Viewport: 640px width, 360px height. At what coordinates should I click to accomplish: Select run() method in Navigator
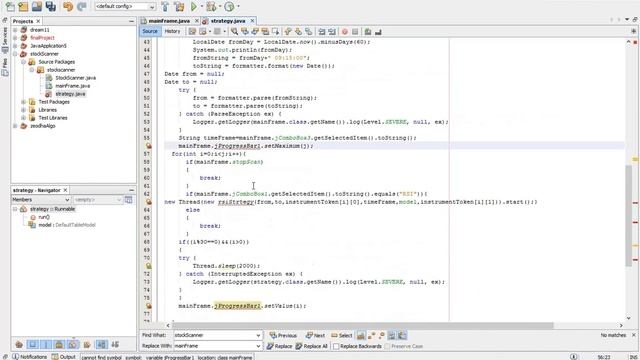pos(44,217)
